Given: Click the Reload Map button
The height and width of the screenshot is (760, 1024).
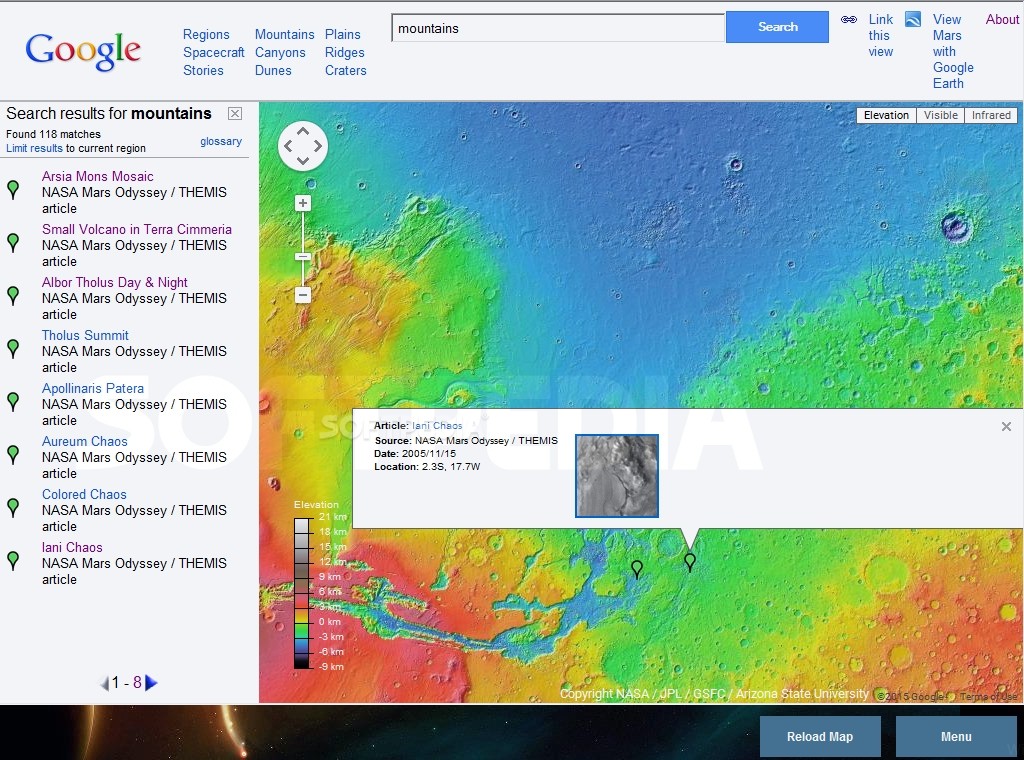Looking at the screenshot, I should pyautogui.click(x=820, y=736).
